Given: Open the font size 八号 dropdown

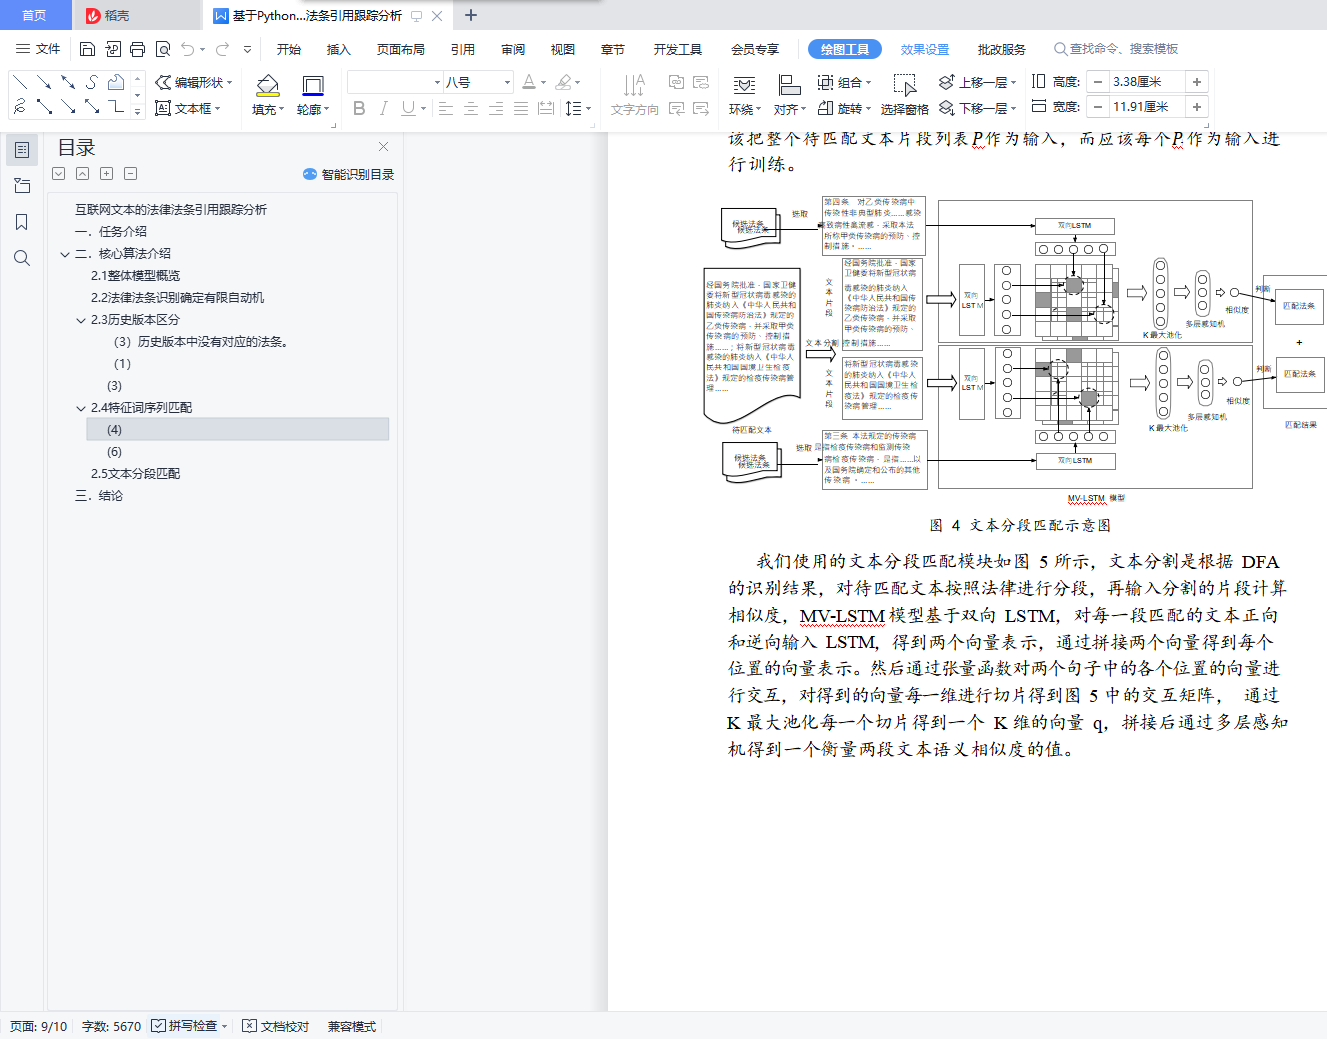Looking at the screenshot, I should [x=507, y=82].
